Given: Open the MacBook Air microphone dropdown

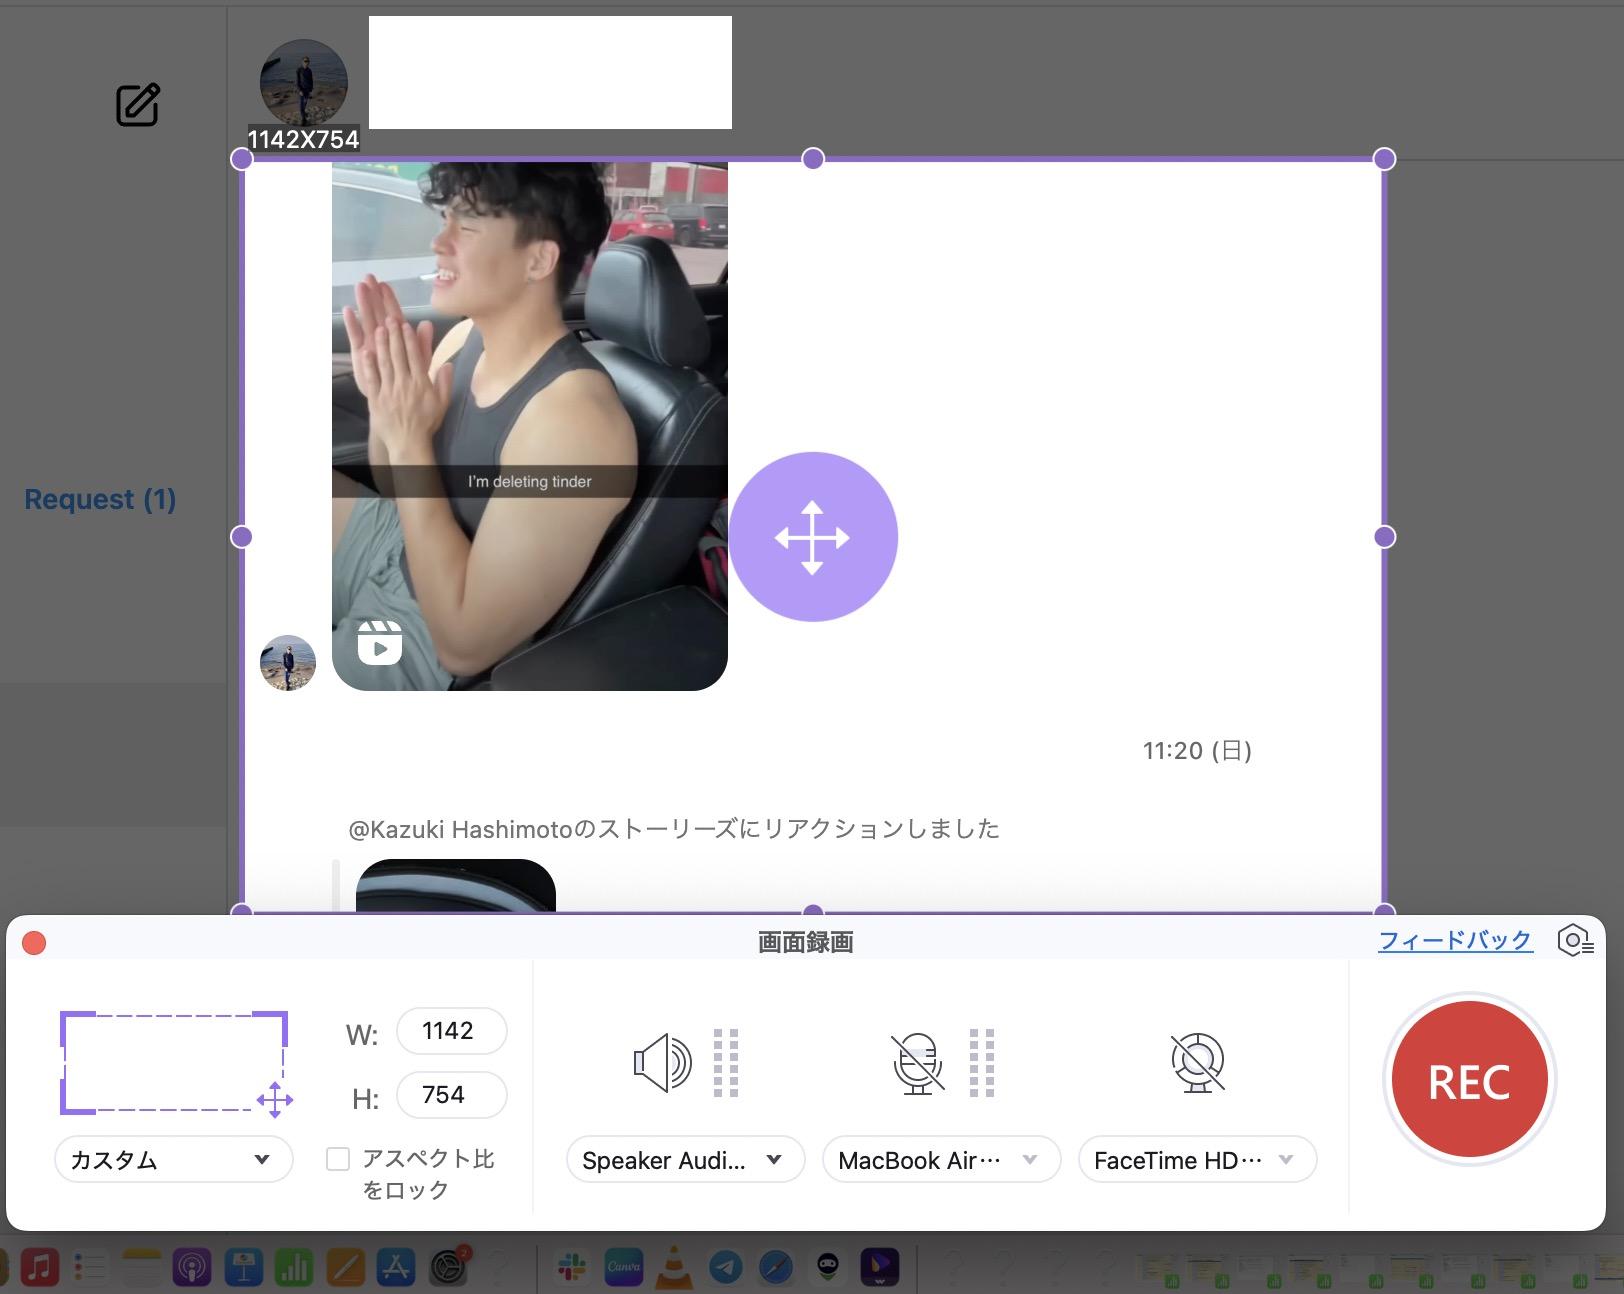Looking at the screenshot, I should pos(940,1160).
